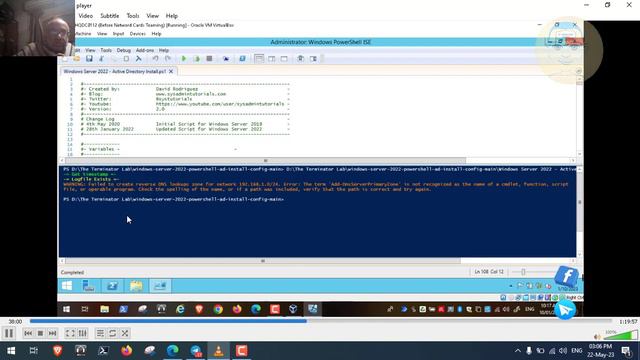Select the Show Script Pane Maximized layout
Screen dimensions: 640x360
pyautogui.click(x=284, y=59)
